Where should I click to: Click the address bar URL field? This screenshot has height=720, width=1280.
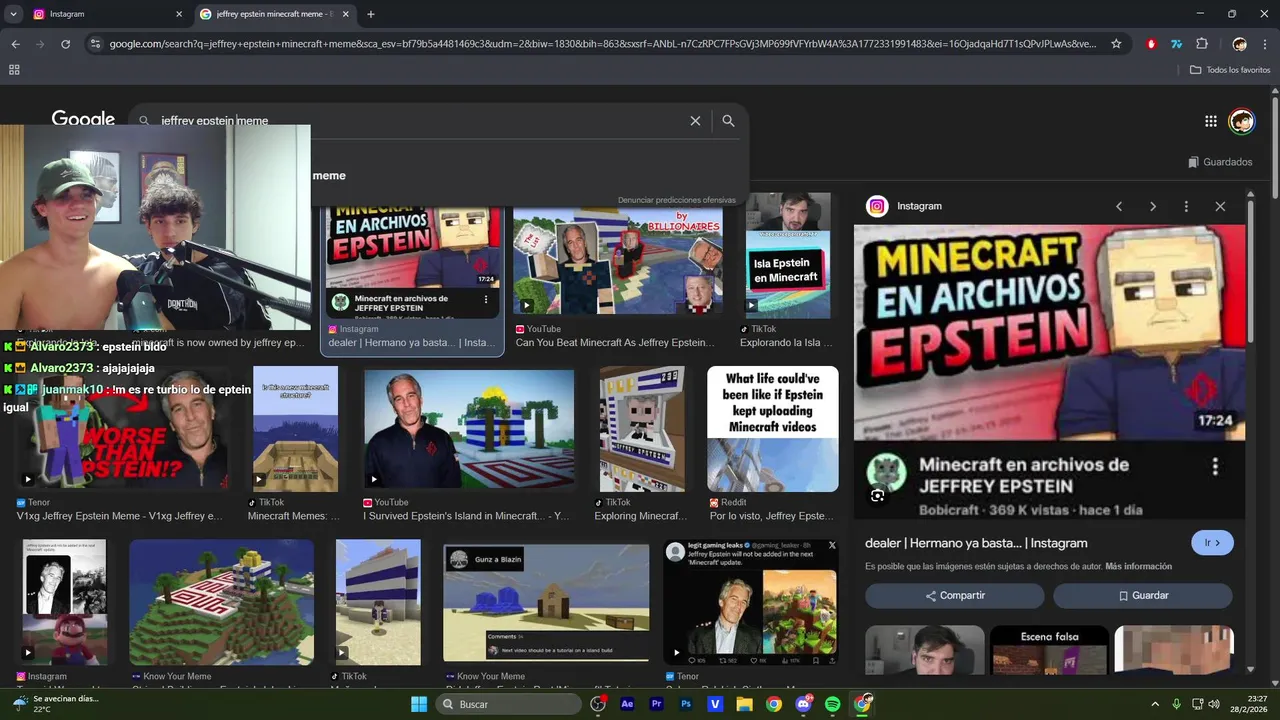pos(602,44)
